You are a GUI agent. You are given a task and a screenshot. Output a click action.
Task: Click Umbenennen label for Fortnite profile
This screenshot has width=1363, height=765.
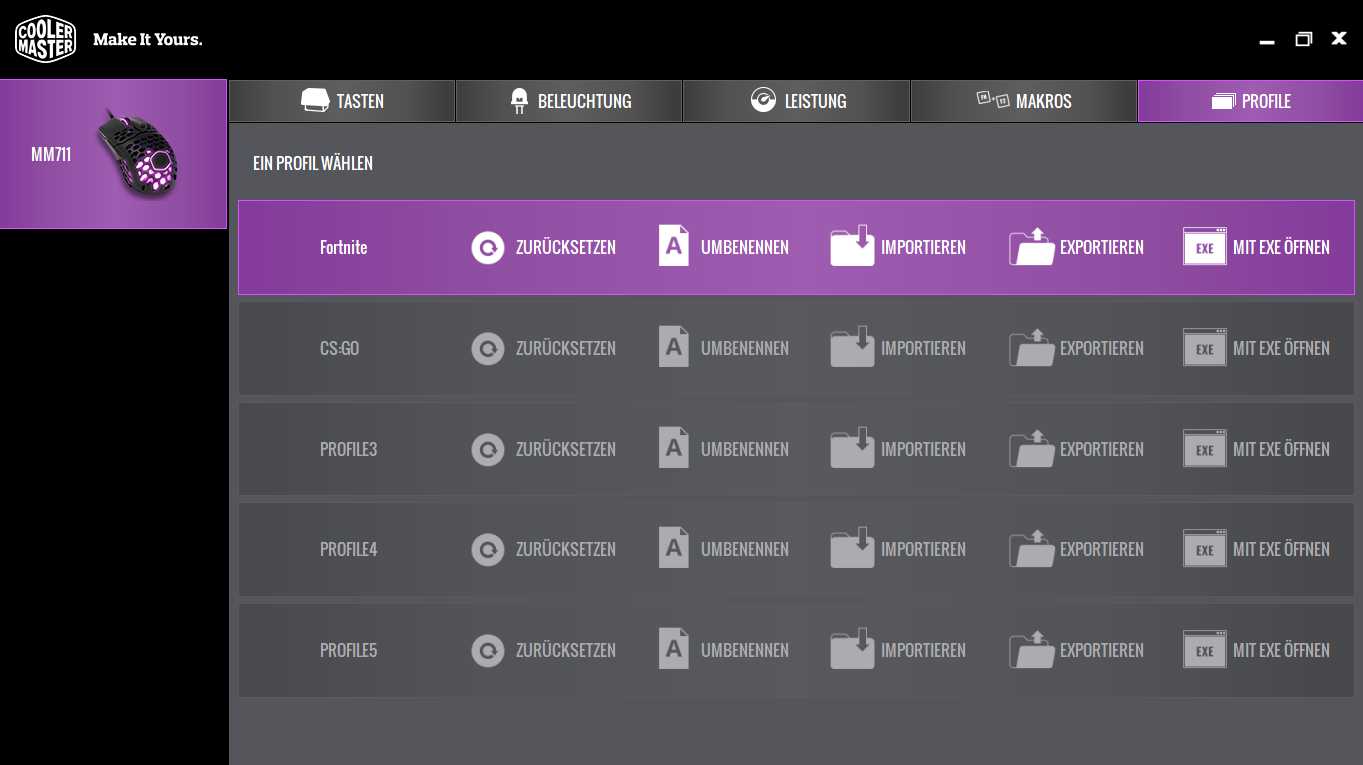click(745, 247)
